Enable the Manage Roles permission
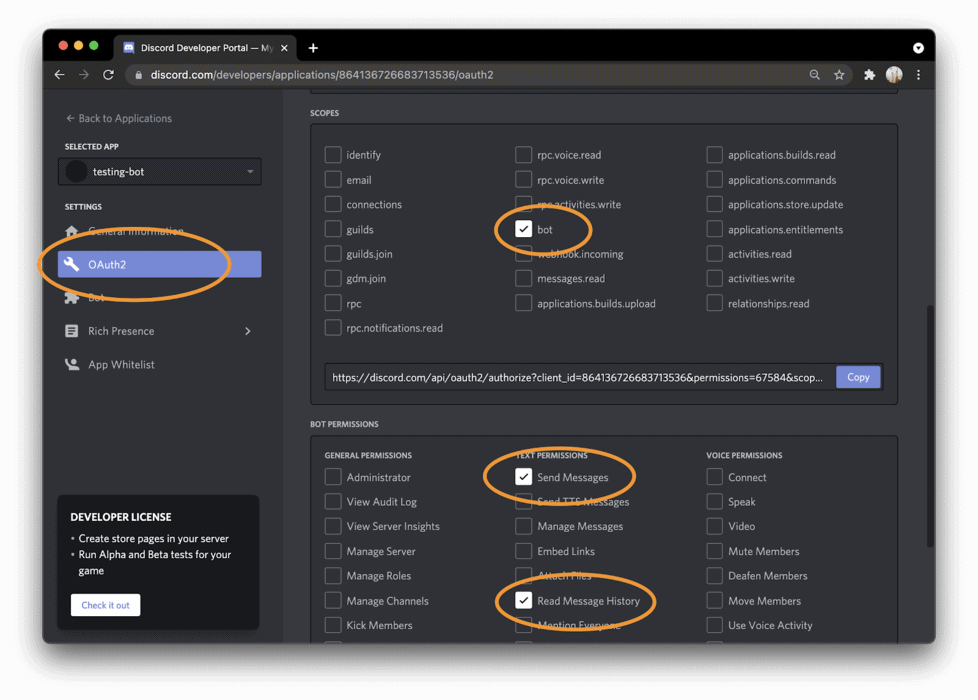Image resolution: width=978 pixels, height=700 pixels. point(333,575)
